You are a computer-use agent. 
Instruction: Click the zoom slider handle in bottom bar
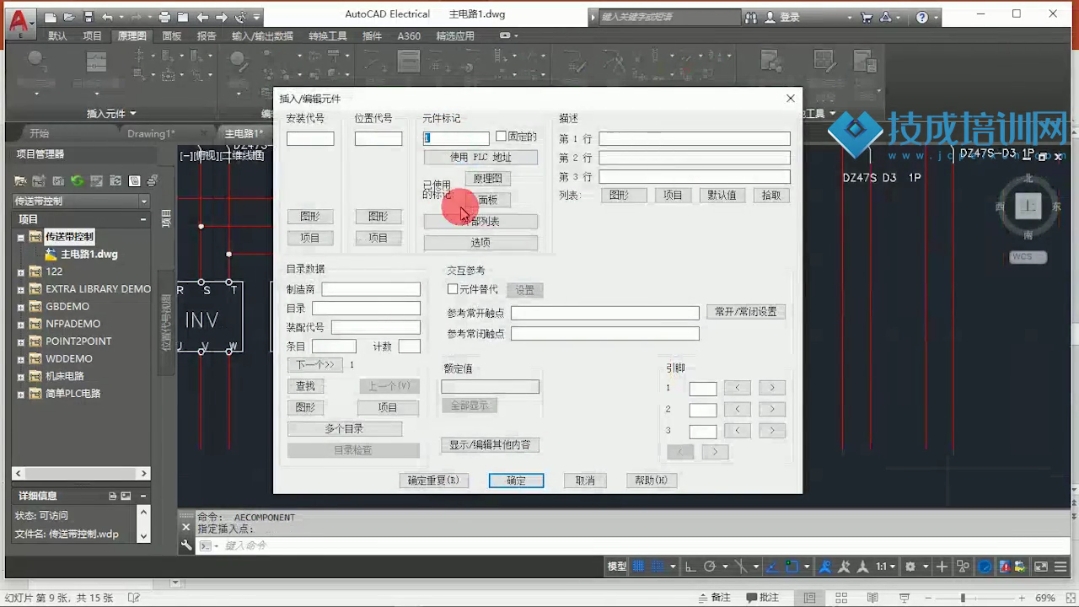click(x=963, y=598)
